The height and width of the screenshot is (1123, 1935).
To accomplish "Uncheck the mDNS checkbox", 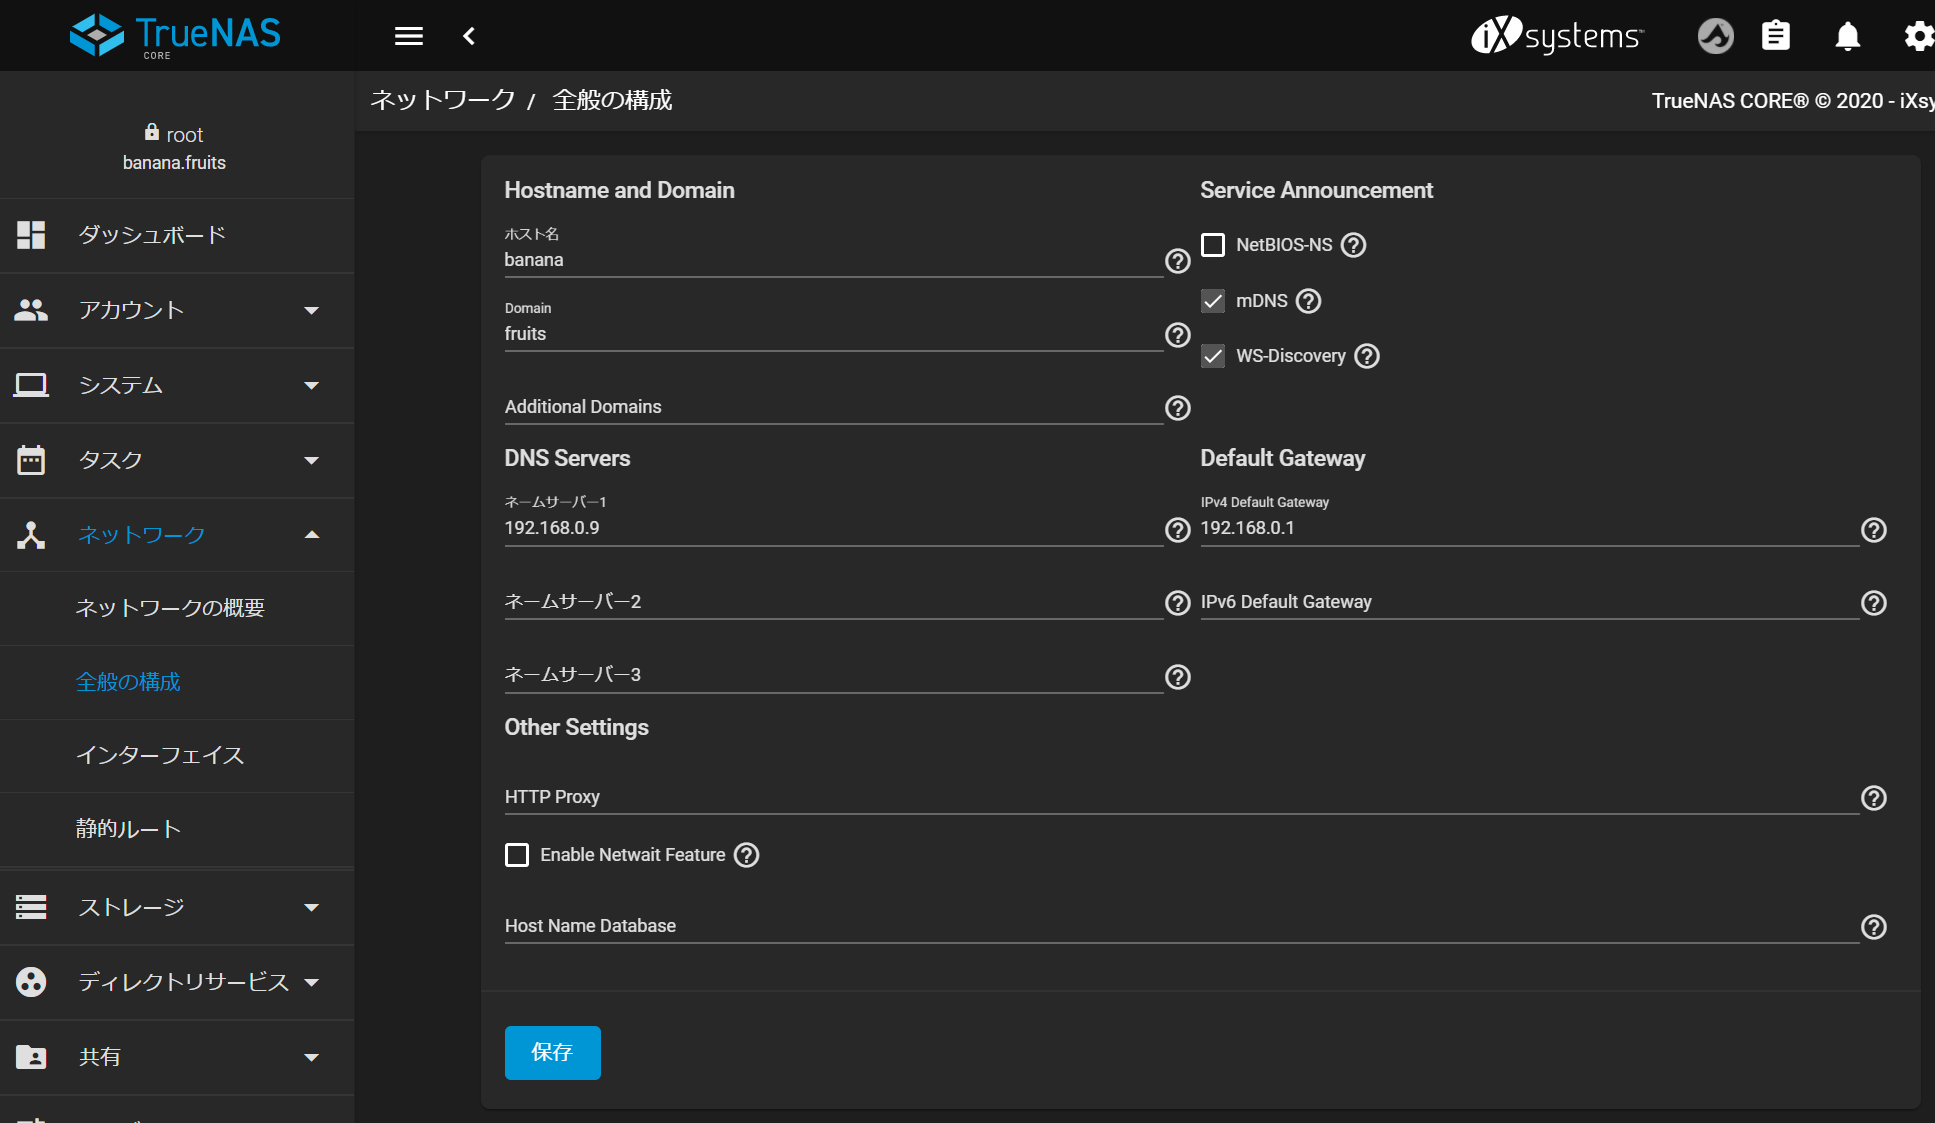I will click(1213, 301).
